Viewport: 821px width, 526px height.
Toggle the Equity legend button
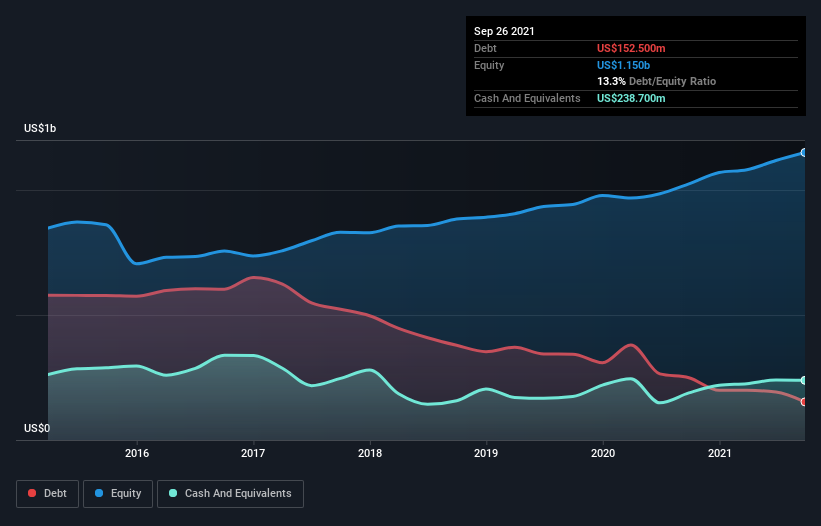118,494
